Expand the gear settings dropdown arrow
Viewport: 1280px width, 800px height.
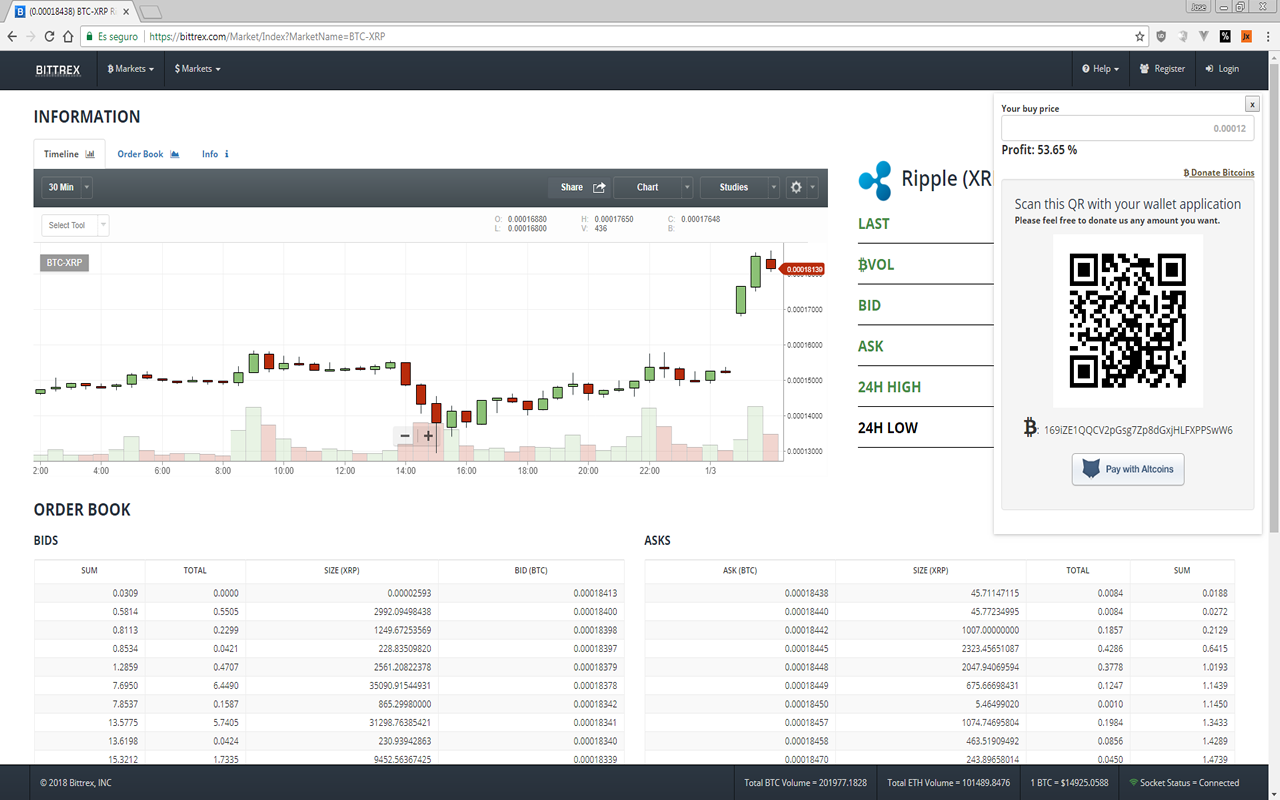click(813, 187)
